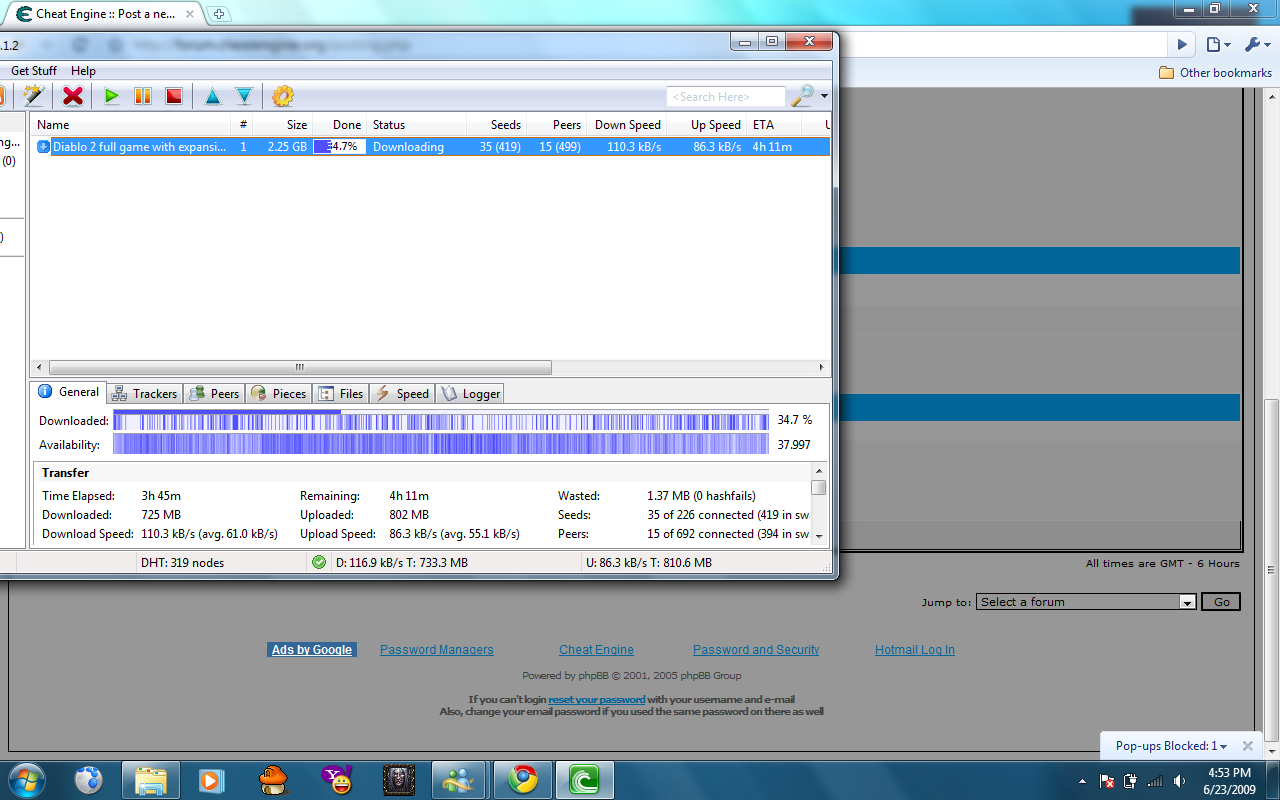Switch to the Speed tab
The width and height of the screenshot is (1280, 800).
coord(402,393)
